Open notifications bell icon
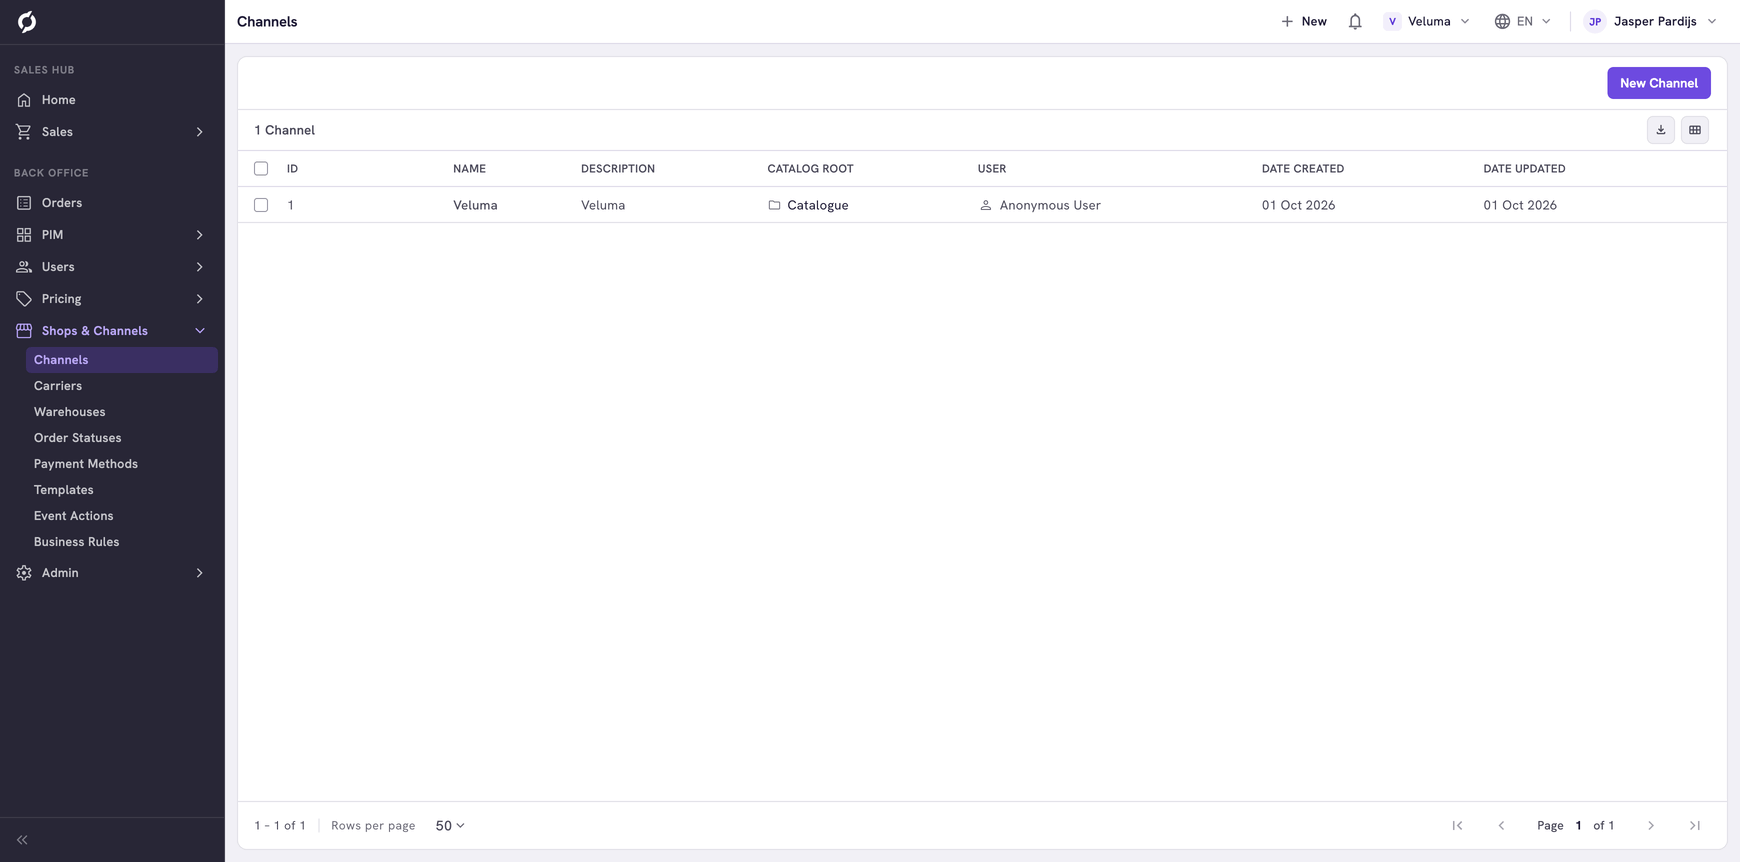 pyautogui.click(x=1355, y=21)
